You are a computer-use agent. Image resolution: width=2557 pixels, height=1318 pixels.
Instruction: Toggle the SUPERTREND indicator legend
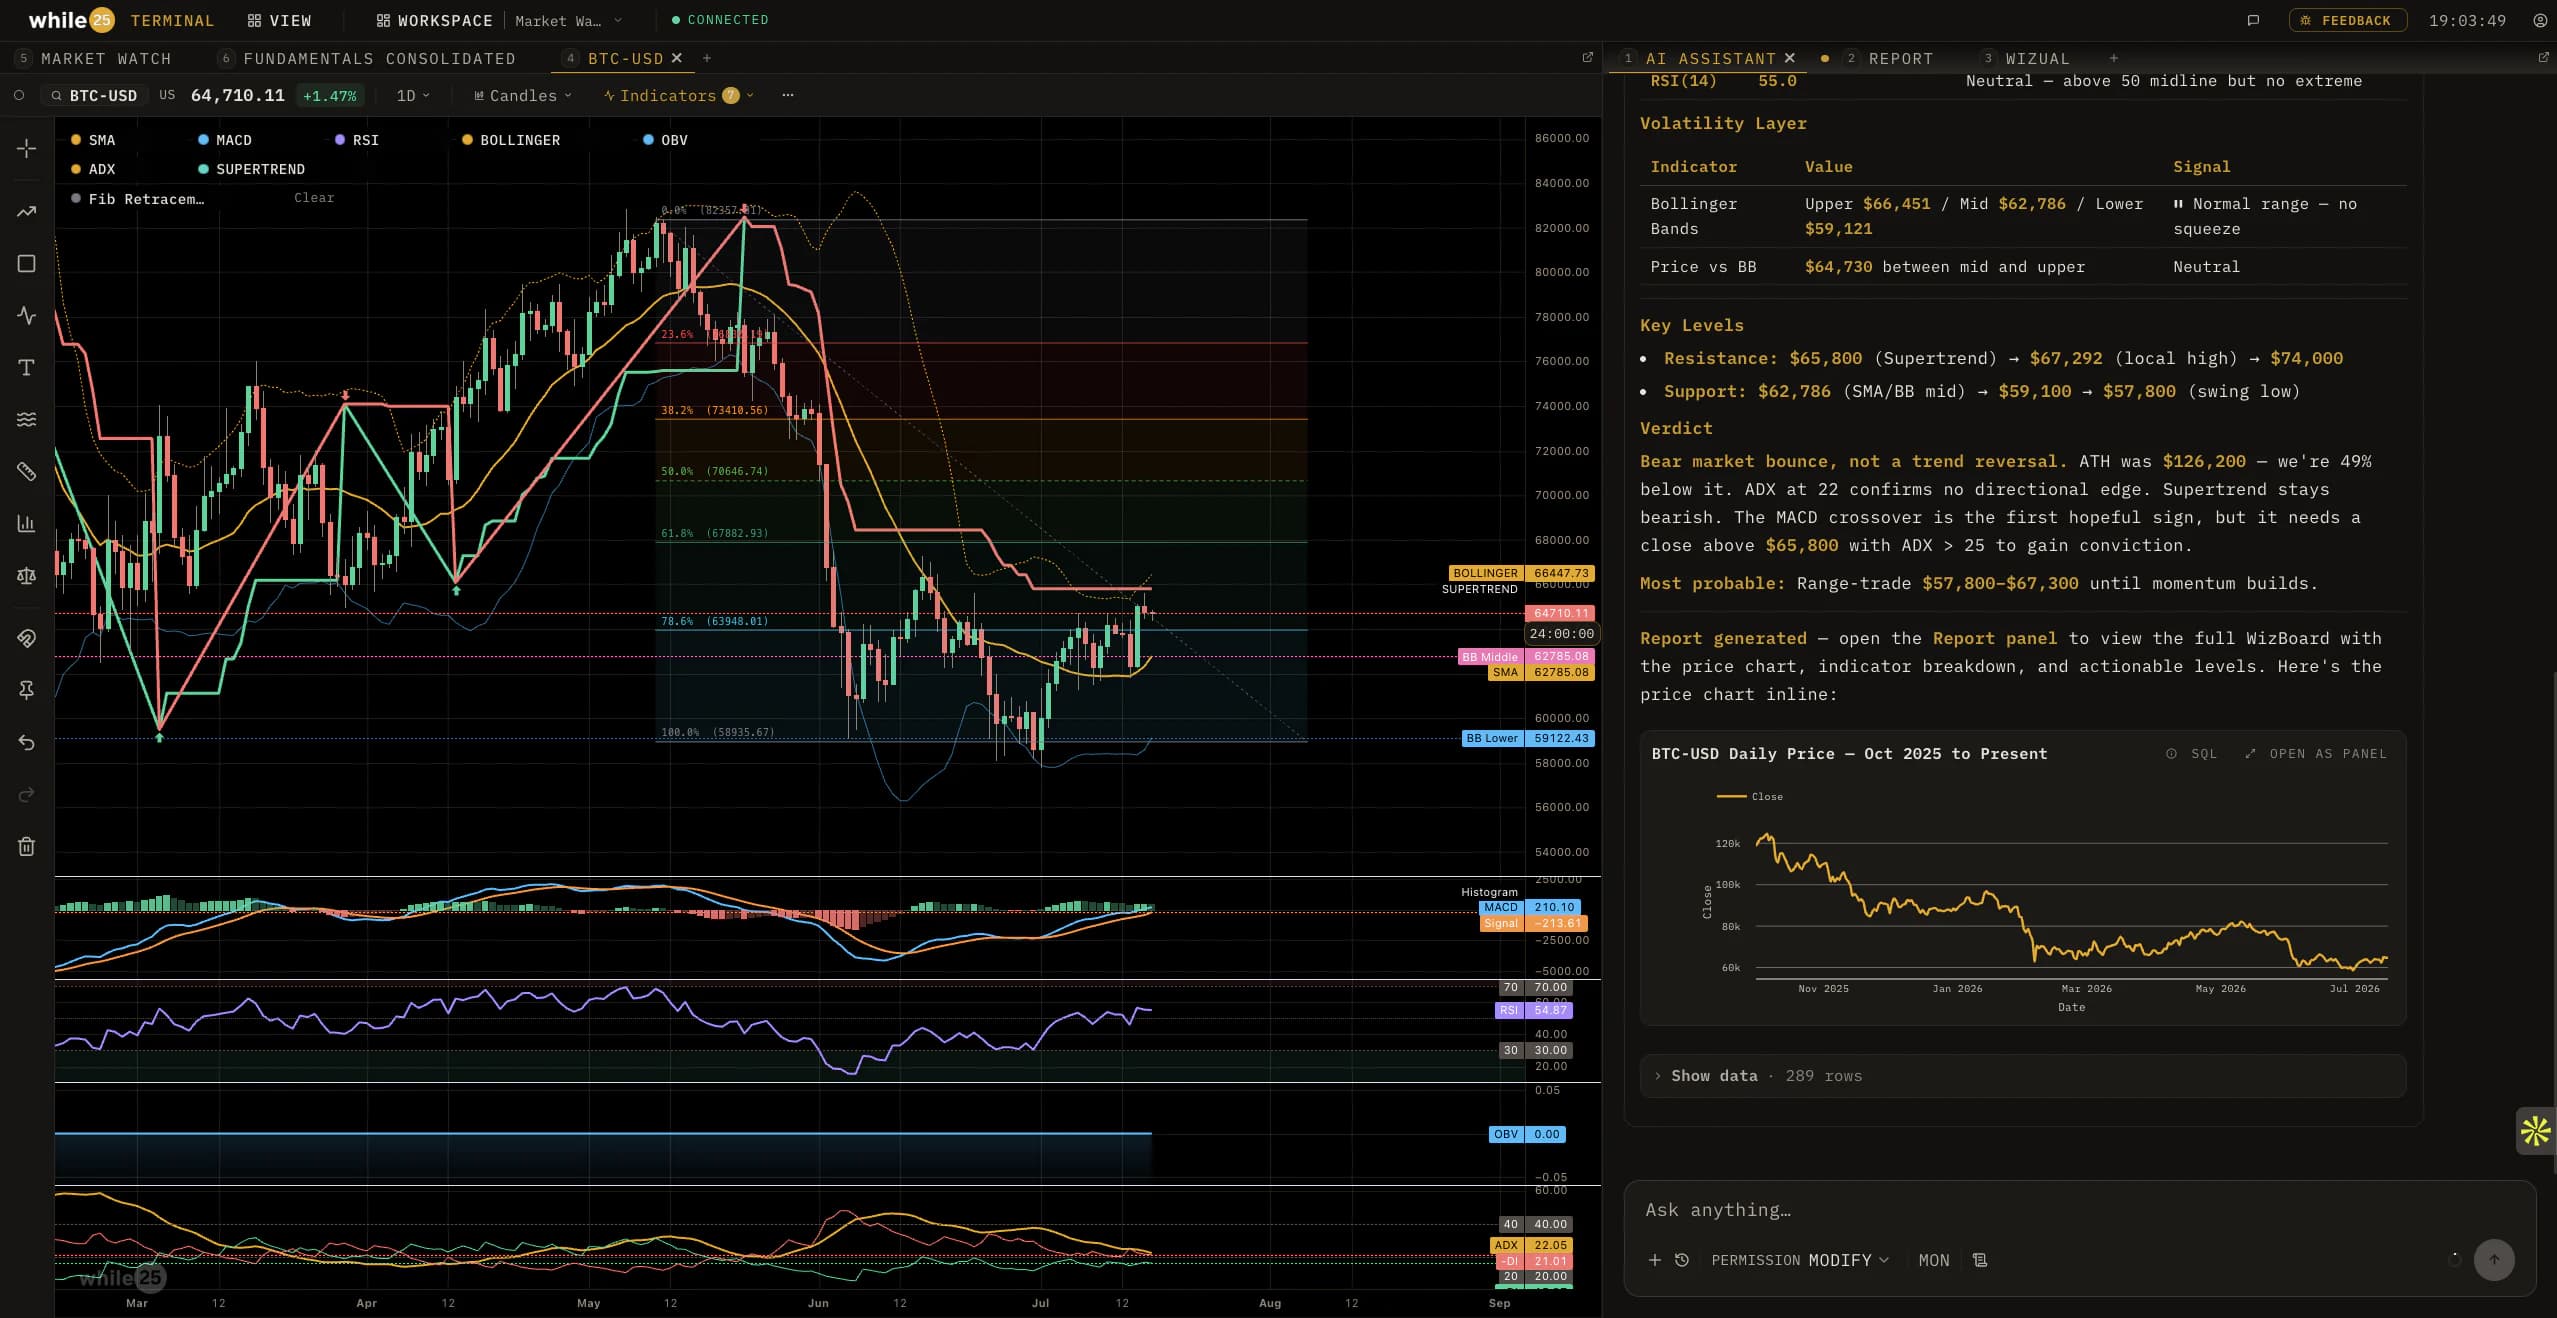coord(252,169)
